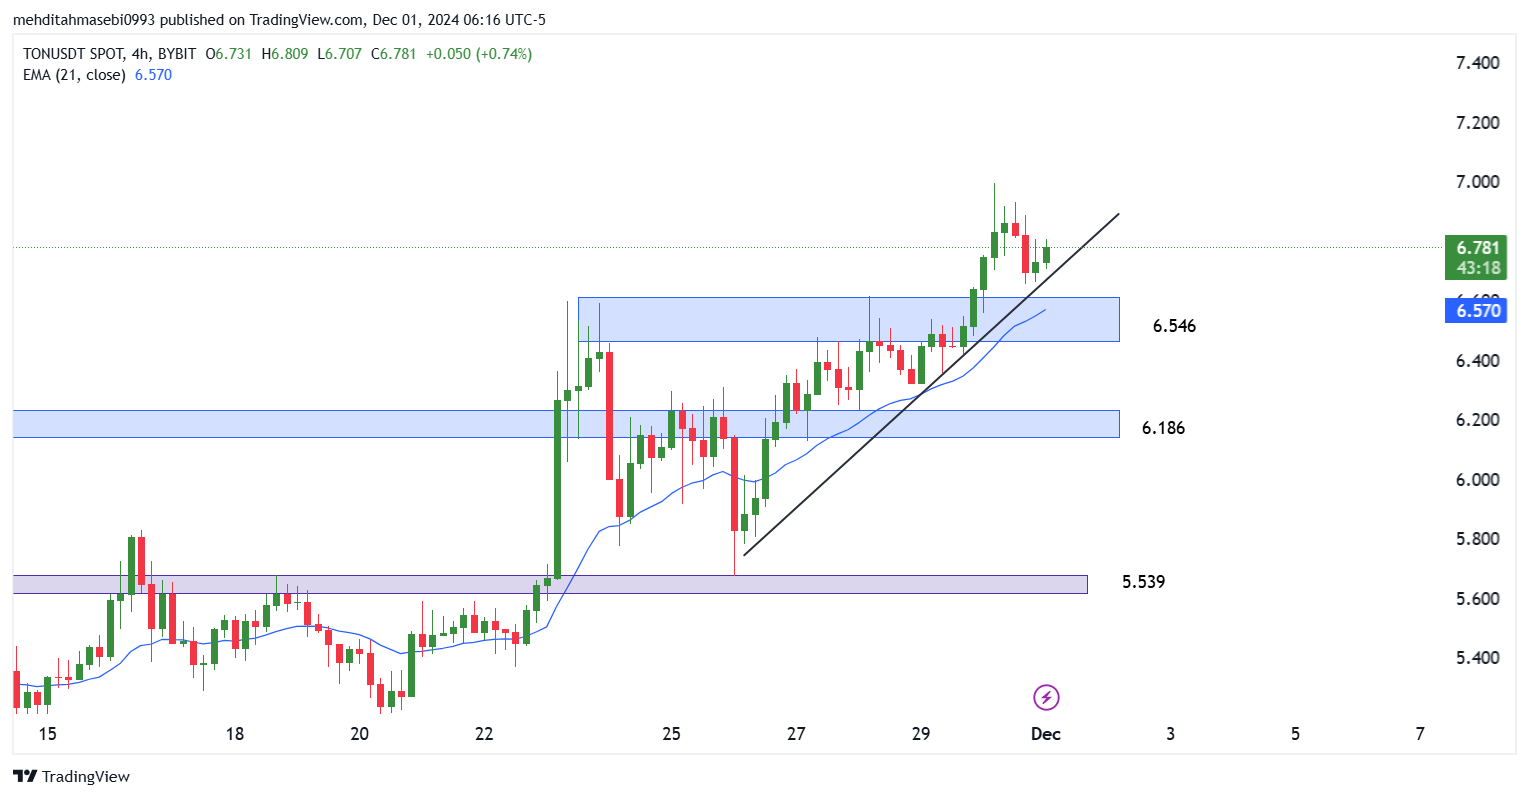Select the EMA (21, close) indicator legend
1529x798 pixels.
[74, 75]
